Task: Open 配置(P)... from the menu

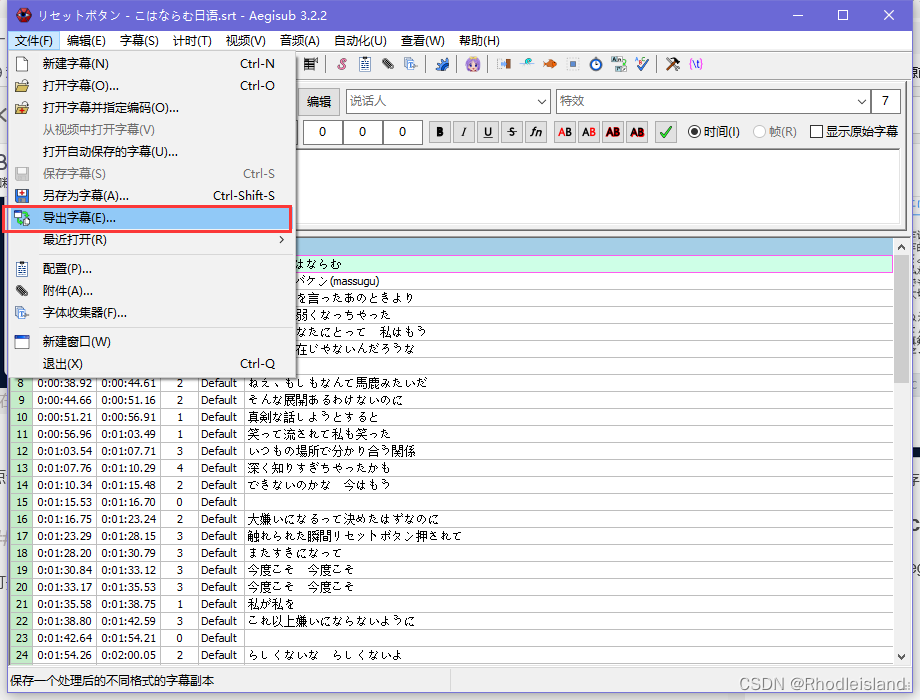Action: pyautogui.click(x=150, y=269)
